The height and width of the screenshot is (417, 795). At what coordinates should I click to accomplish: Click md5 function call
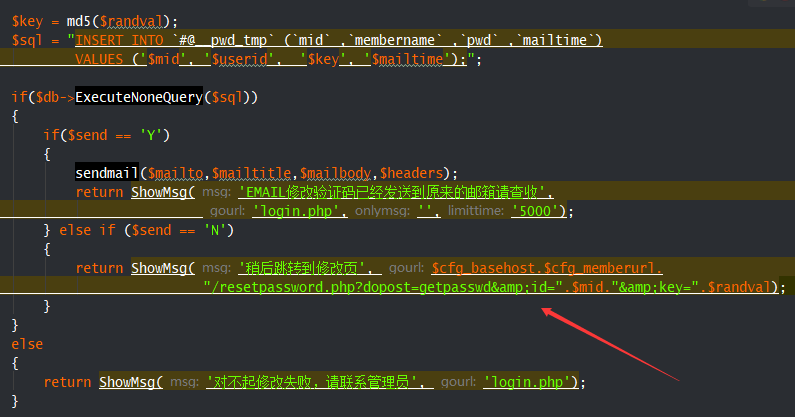point(79,21)
